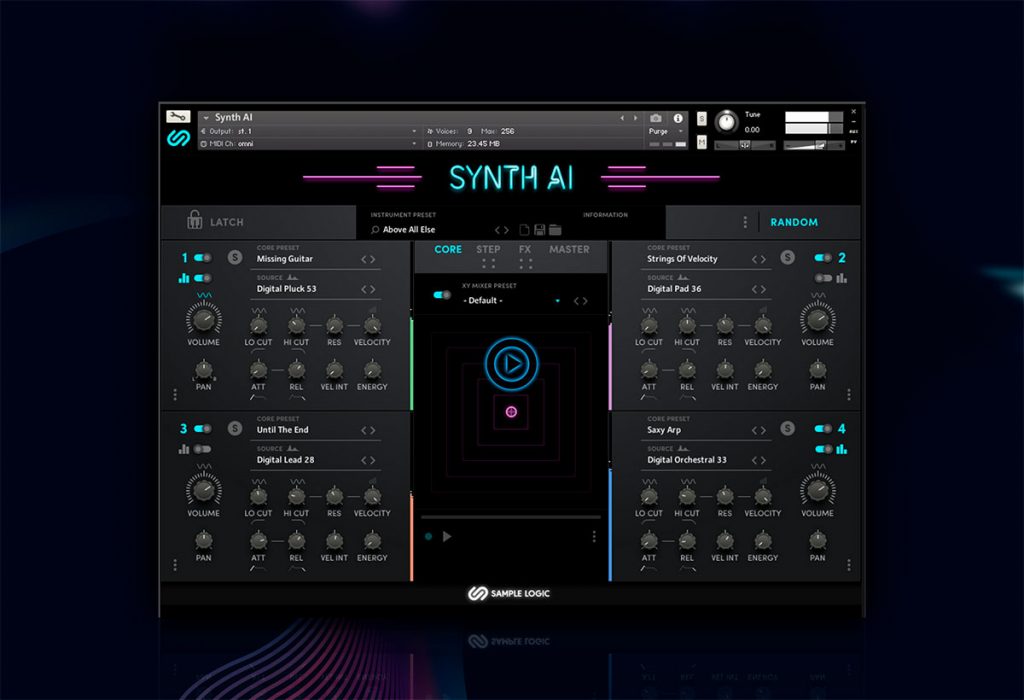1024x700 pixels.
Task: Open core 1 three-dot options menu
Action: 175,394
